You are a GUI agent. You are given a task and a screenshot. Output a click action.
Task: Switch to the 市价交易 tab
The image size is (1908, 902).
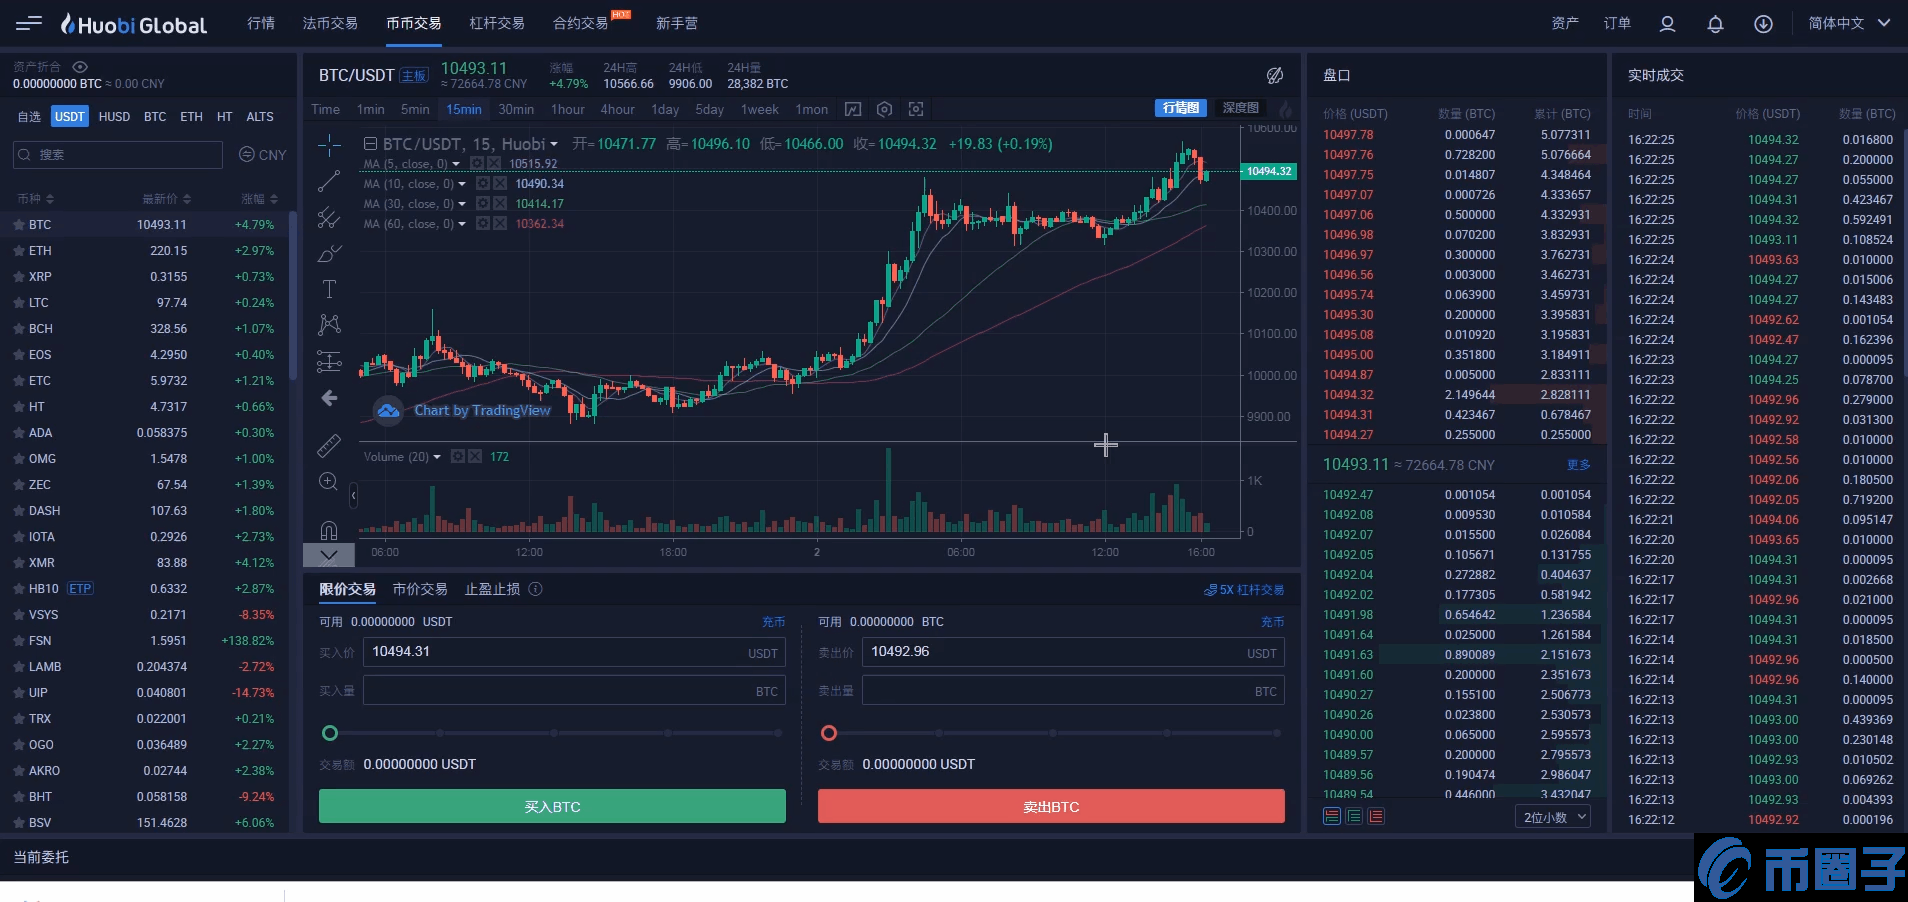click(x=420, y=589)
